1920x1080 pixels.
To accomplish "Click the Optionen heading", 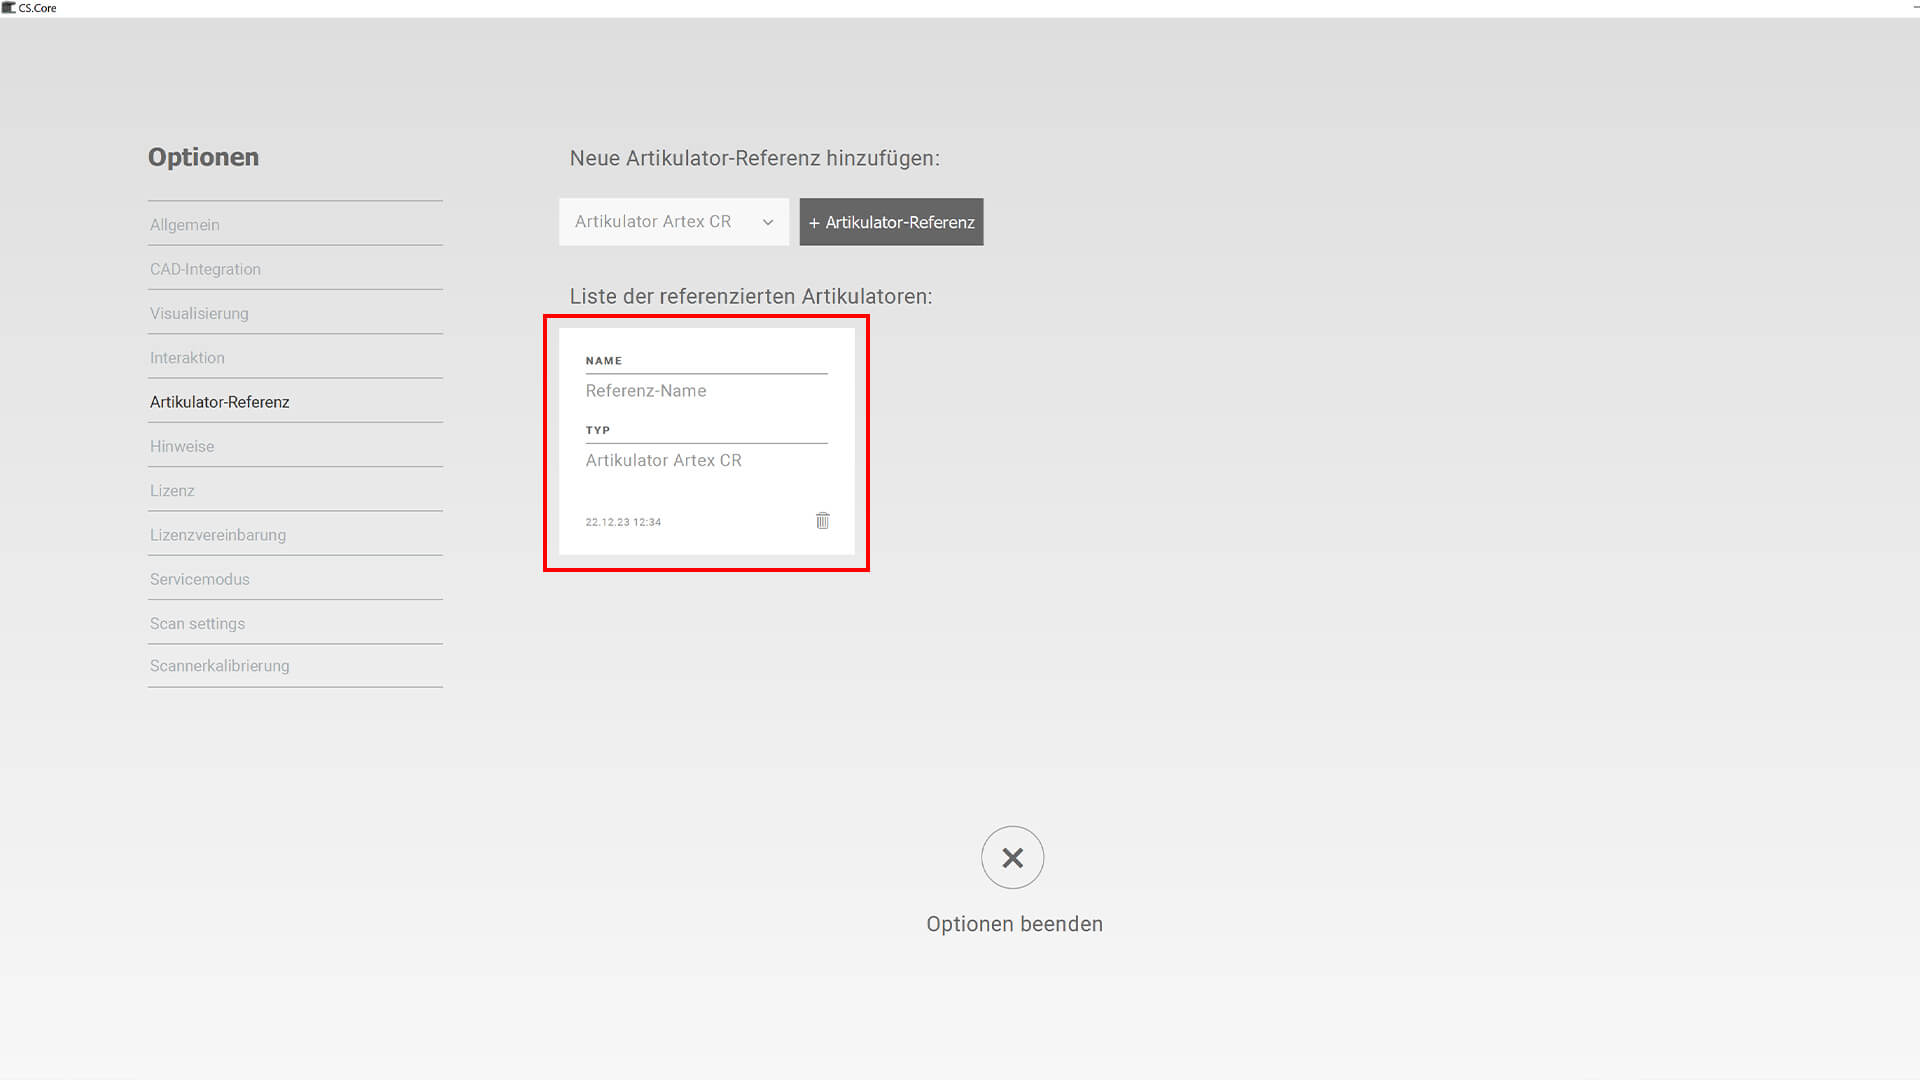I will tap(203, 157).
